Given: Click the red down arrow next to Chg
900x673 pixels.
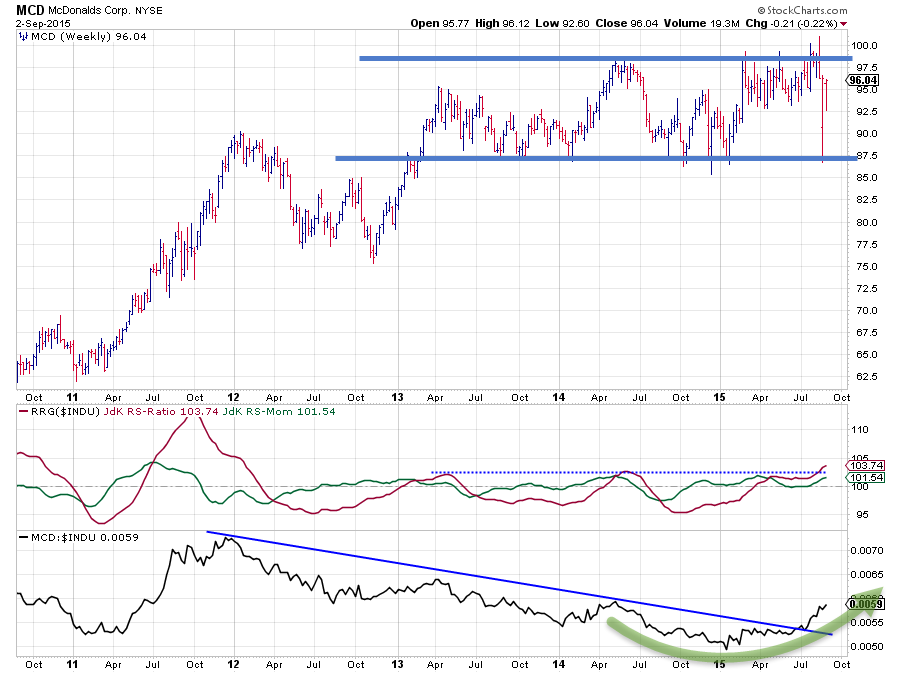Looking at the screenshot, I should click(843, 24).
